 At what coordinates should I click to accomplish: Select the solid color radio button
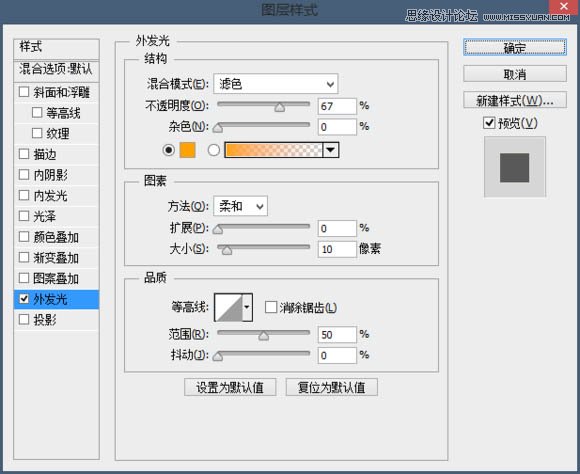(x=169, y=150)
